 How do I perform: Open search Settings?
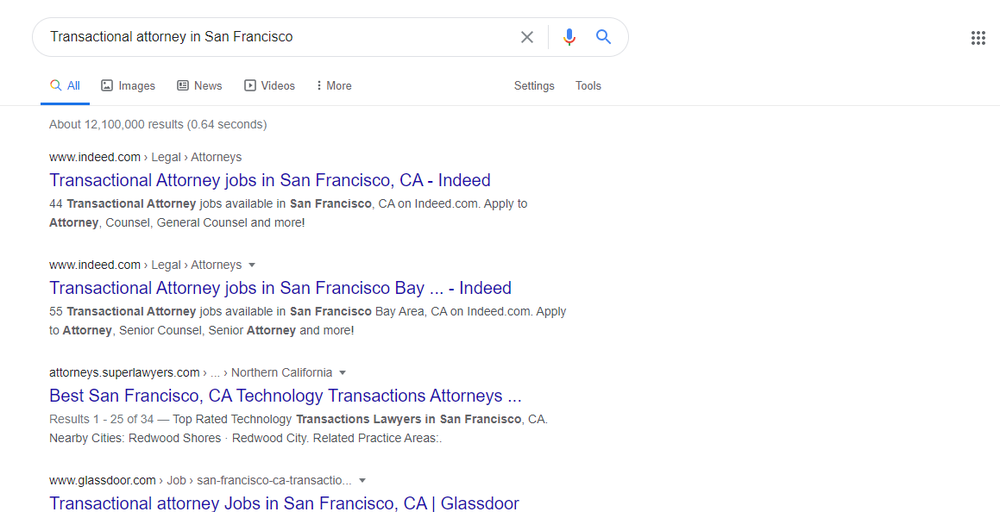(534, 85)
